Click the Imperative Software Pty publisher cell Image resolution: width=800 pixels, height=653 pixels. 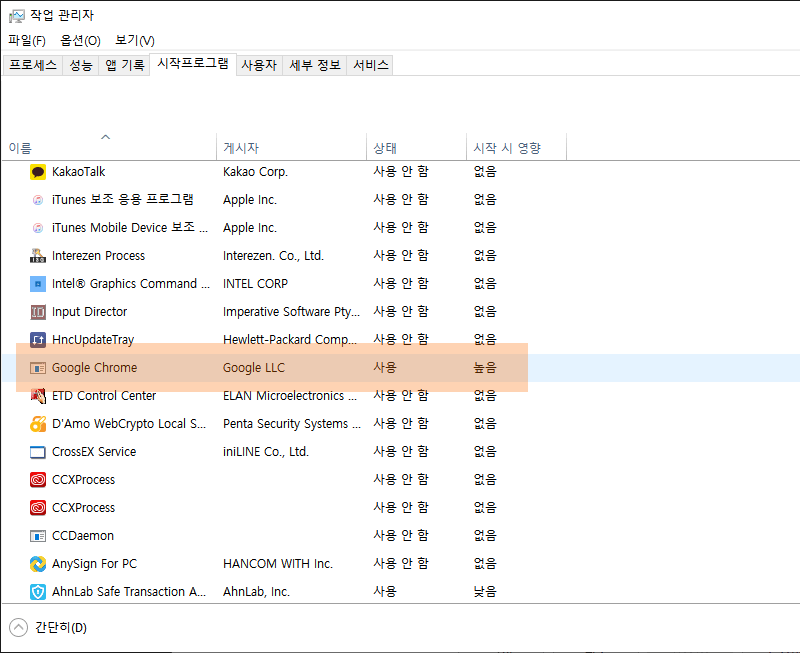[x=291, y=312]
